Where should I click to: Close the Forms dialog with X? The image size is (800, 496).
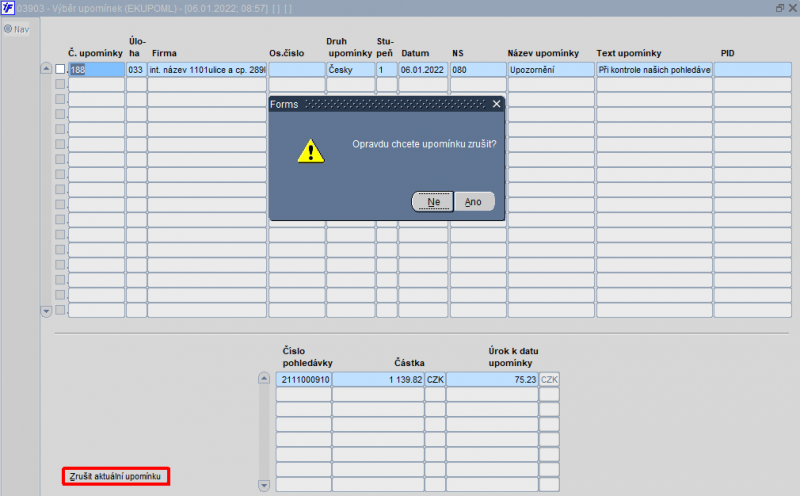pos(496,104)
